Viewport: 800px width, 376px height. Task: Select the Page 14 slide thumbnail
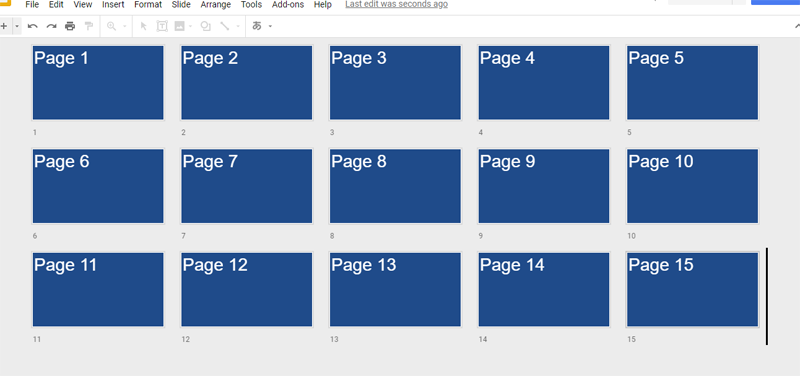[544, 289]
